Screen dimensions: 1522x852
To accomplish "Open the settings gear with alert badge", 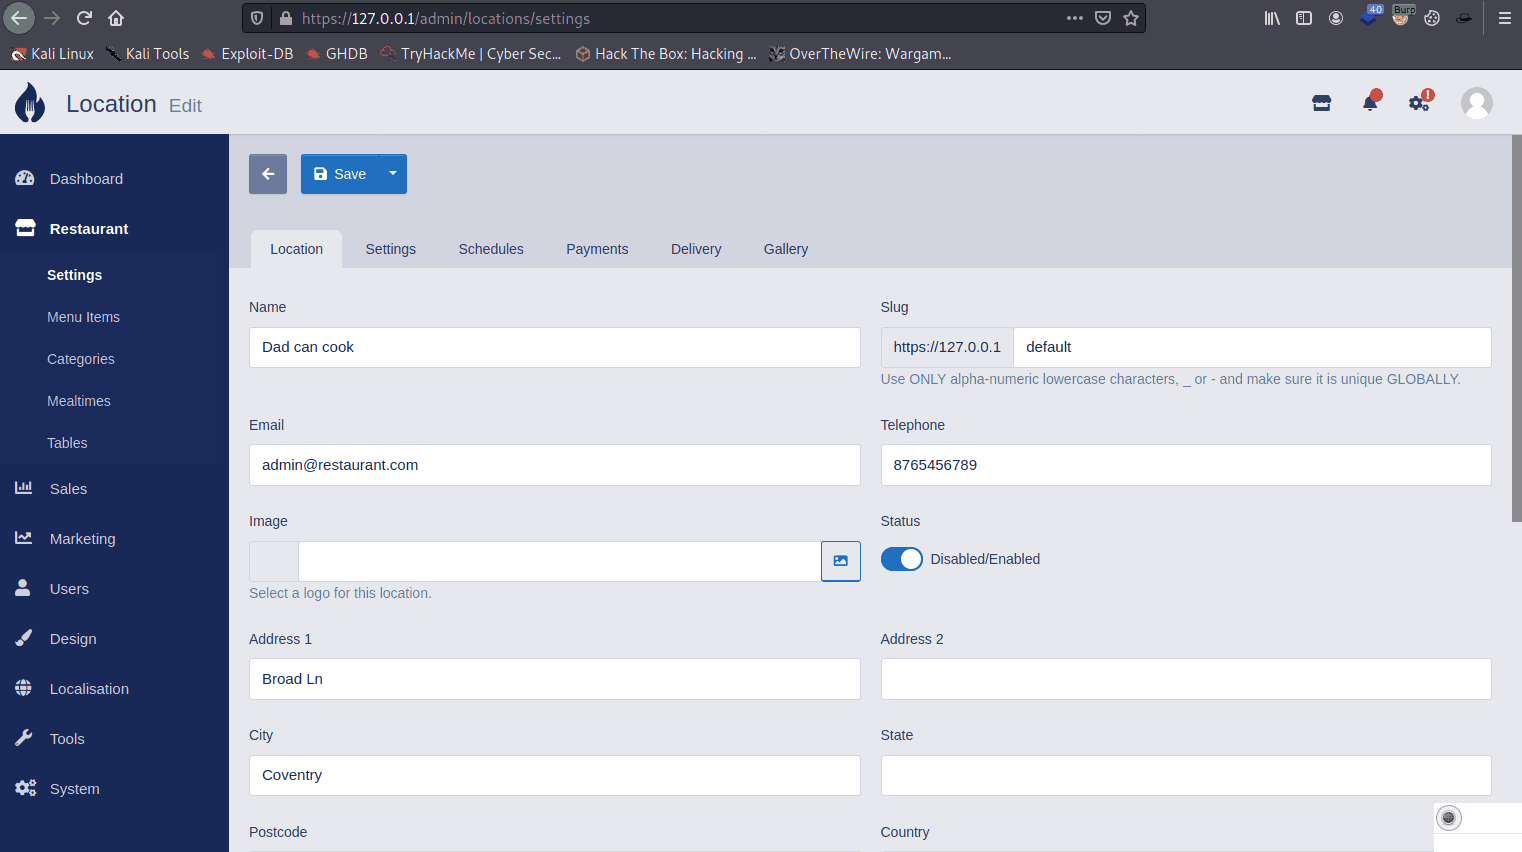I will (x=1419, y=102).
